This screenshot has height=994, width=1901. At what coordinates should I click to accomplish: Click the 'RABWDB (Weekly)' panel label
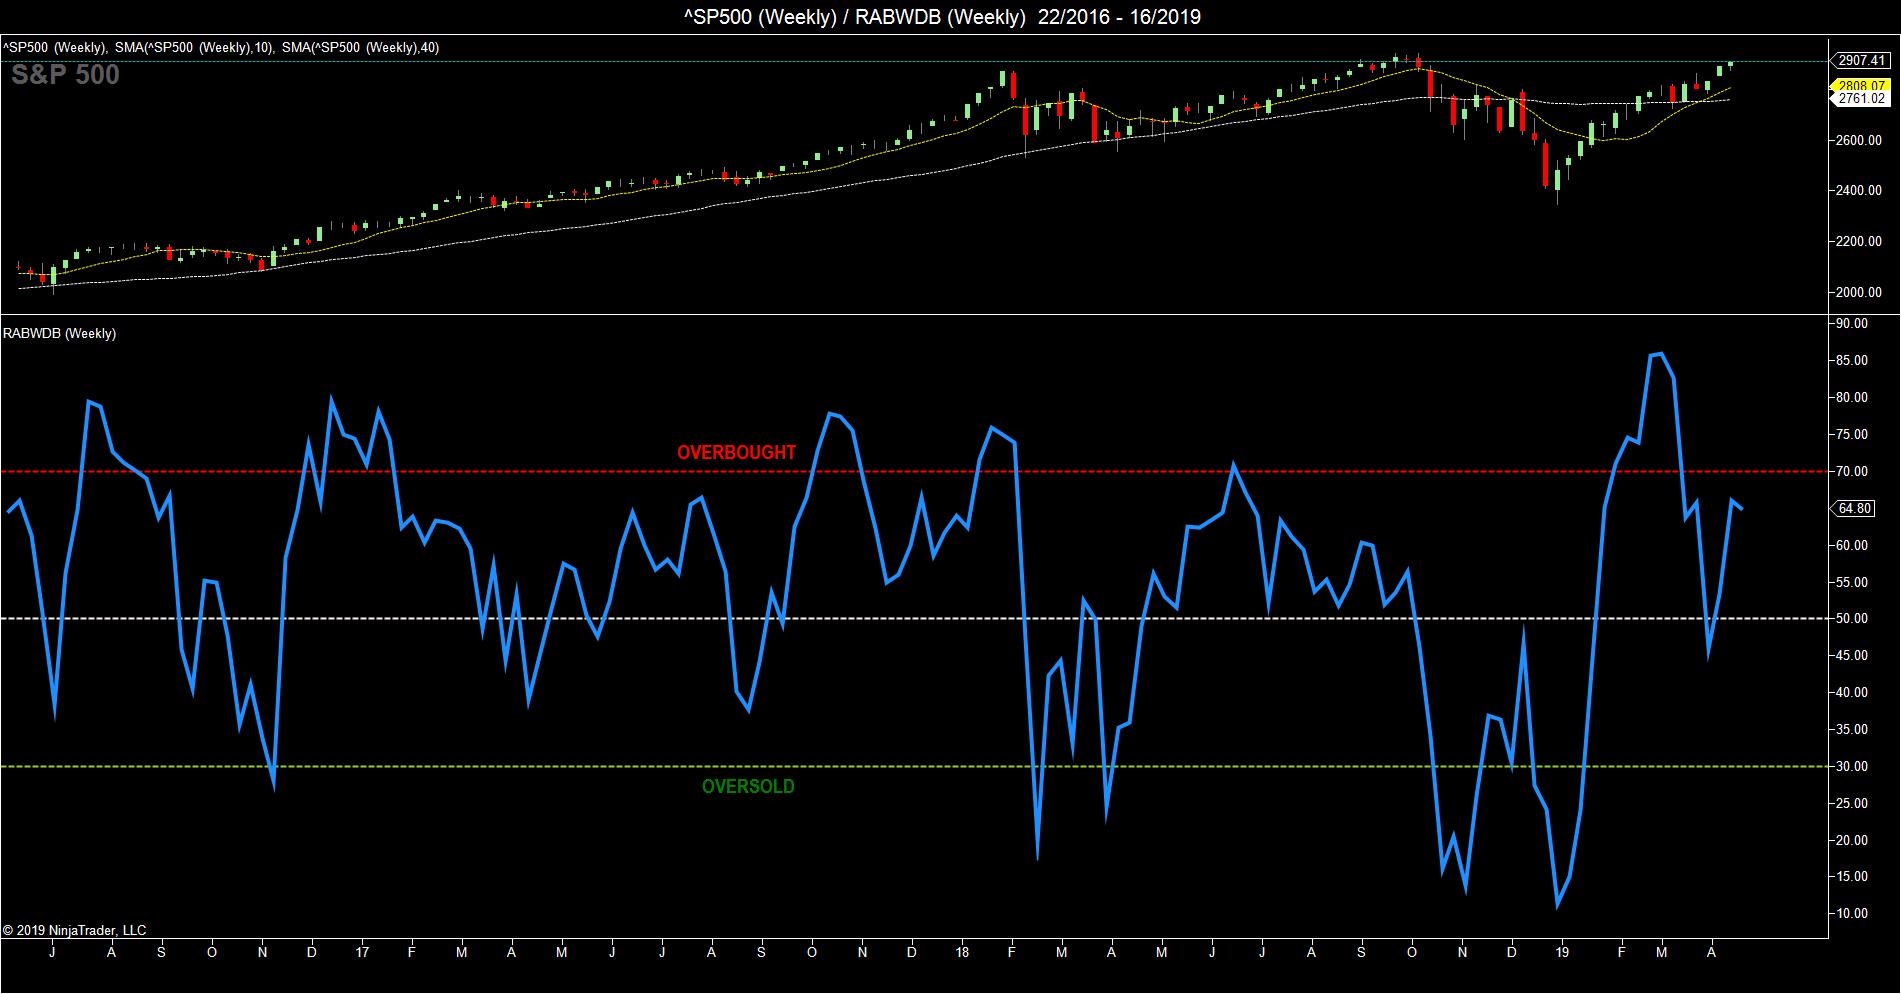point(59,334)
